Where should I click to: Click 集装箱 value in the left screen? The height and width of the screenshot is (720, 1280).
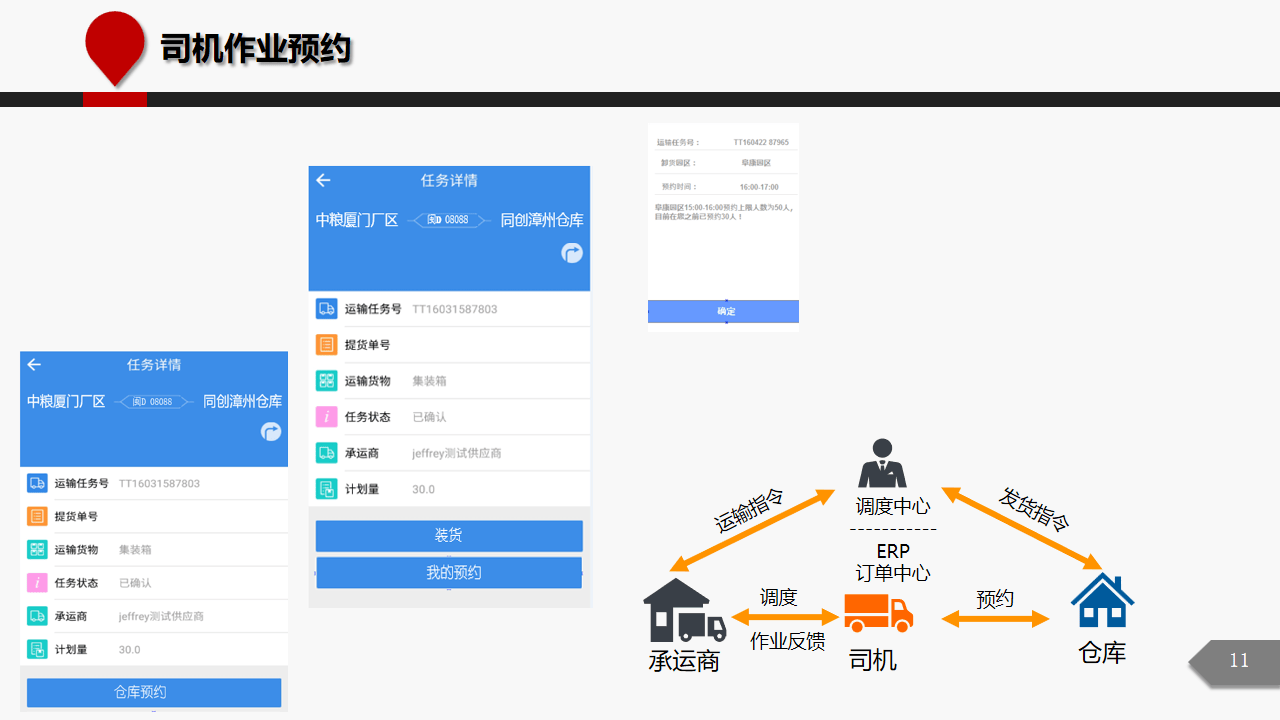click(x=135, y=549)
